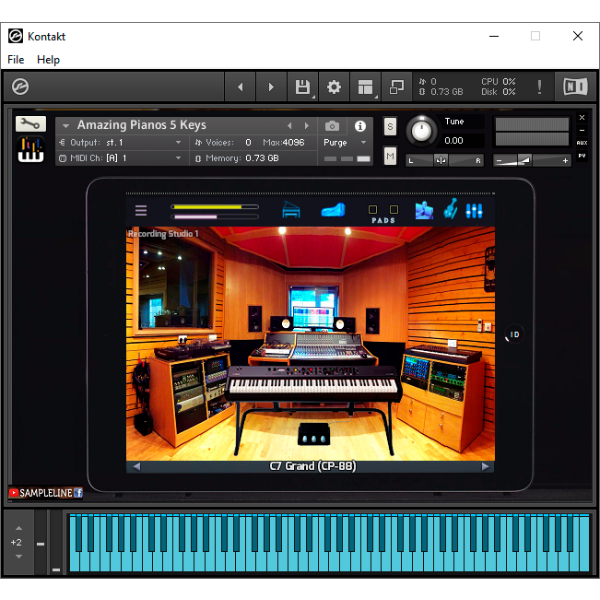Go to next instrument with right arrow
600x600 pixels.
coord(271,87)
